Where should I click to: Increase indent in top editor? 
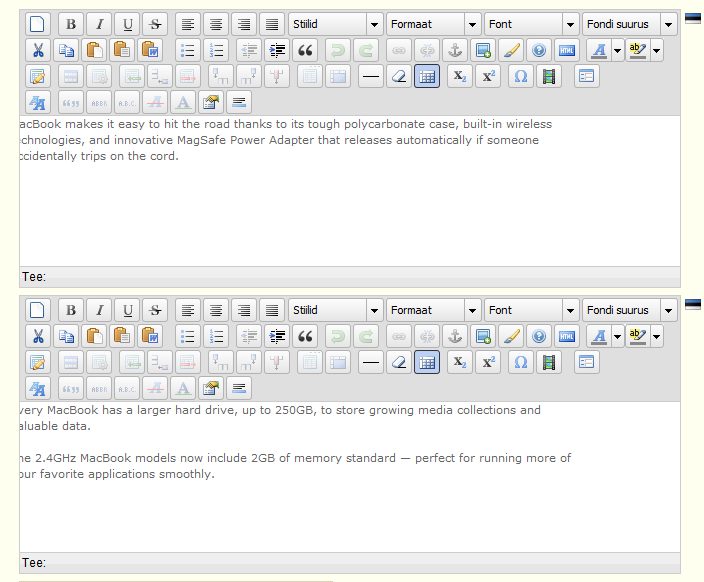tap(277, 50)
